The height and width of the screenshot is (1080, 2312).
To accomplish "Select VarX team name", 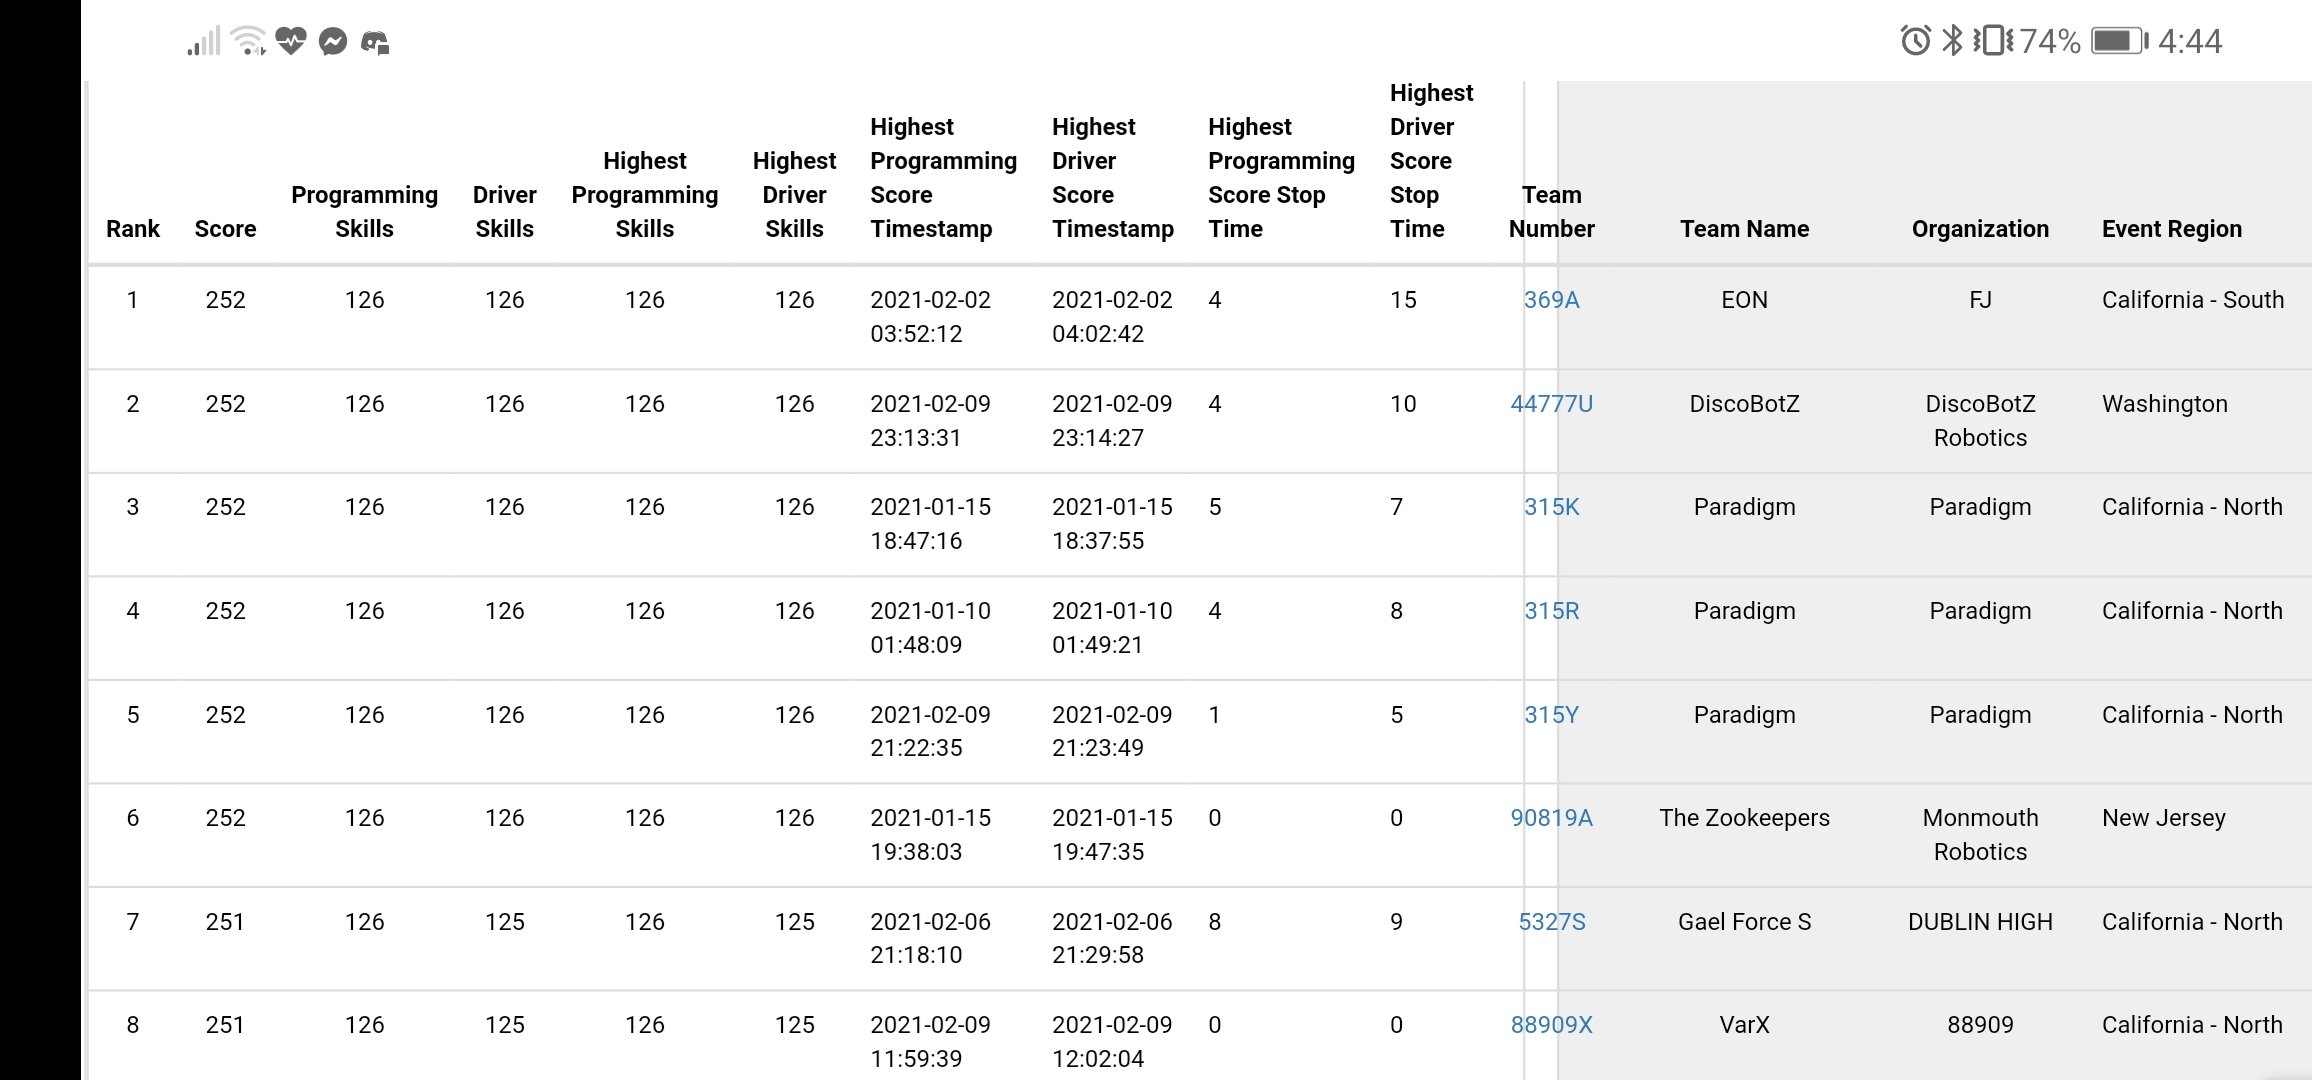I will click(1744, 1025).
